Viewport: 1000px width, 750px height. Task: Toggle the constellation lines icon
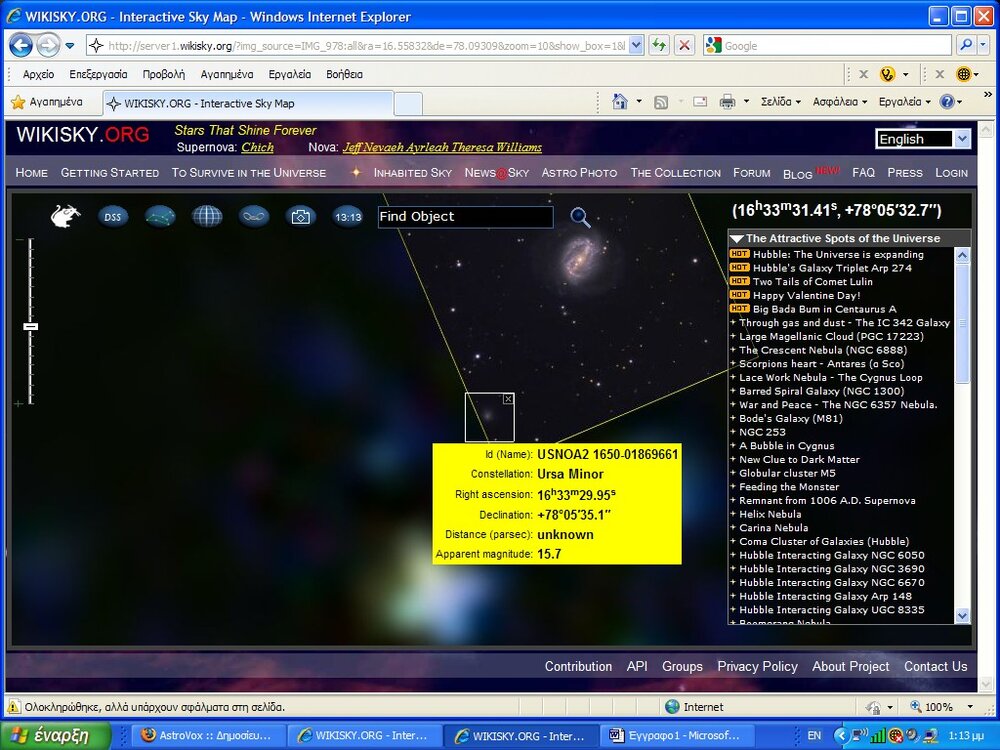click(160, 216)
